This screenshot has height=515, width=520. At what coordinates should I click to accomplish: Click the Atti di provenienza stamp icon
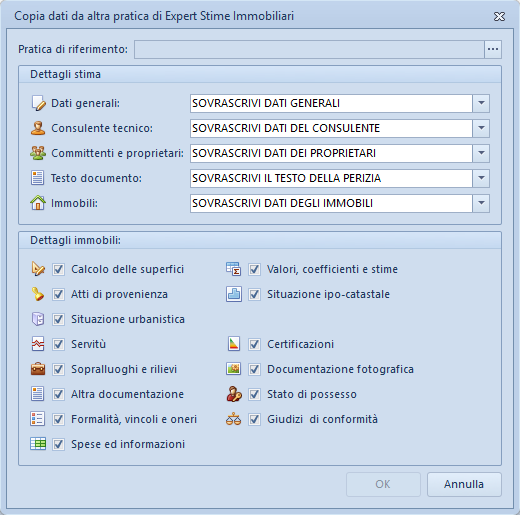tap(38, 294)
